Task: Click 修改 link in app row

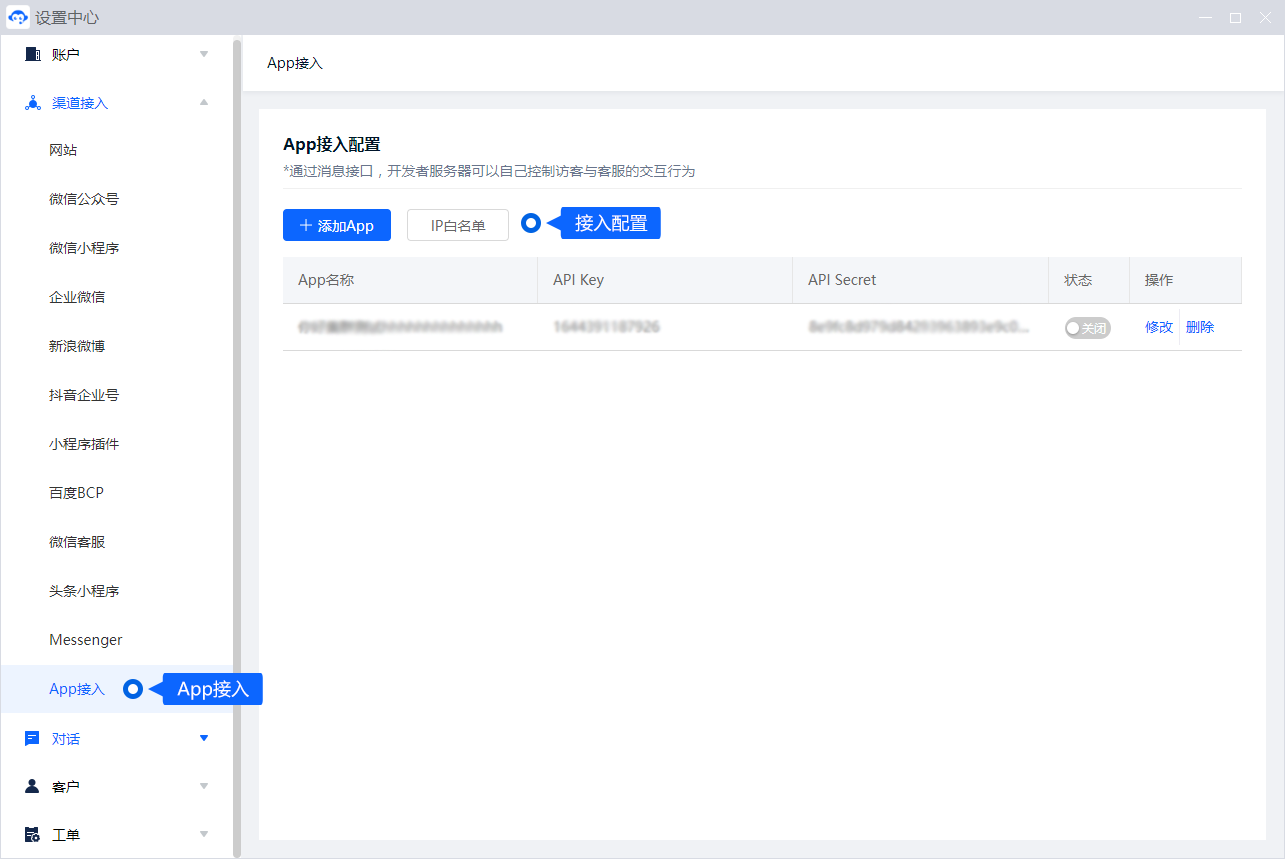Action: tap(1159, 327)
